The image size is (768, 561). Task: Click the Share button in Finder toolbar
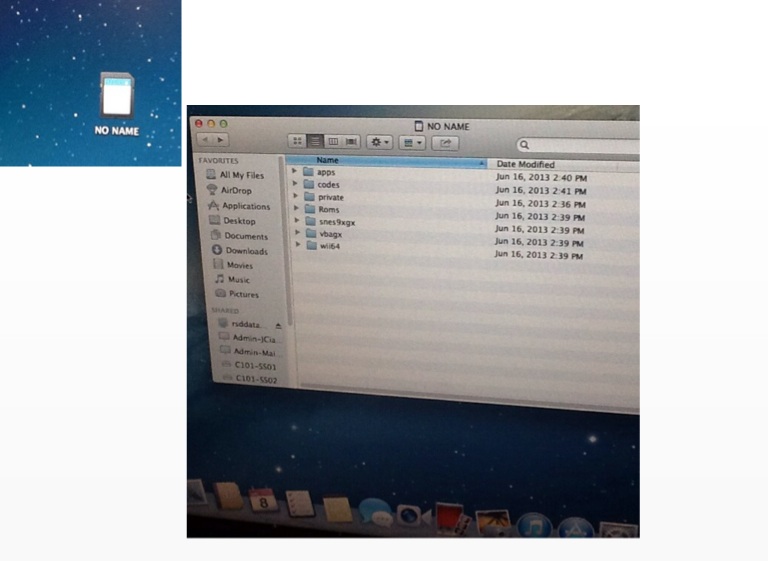tap(445, 143)
